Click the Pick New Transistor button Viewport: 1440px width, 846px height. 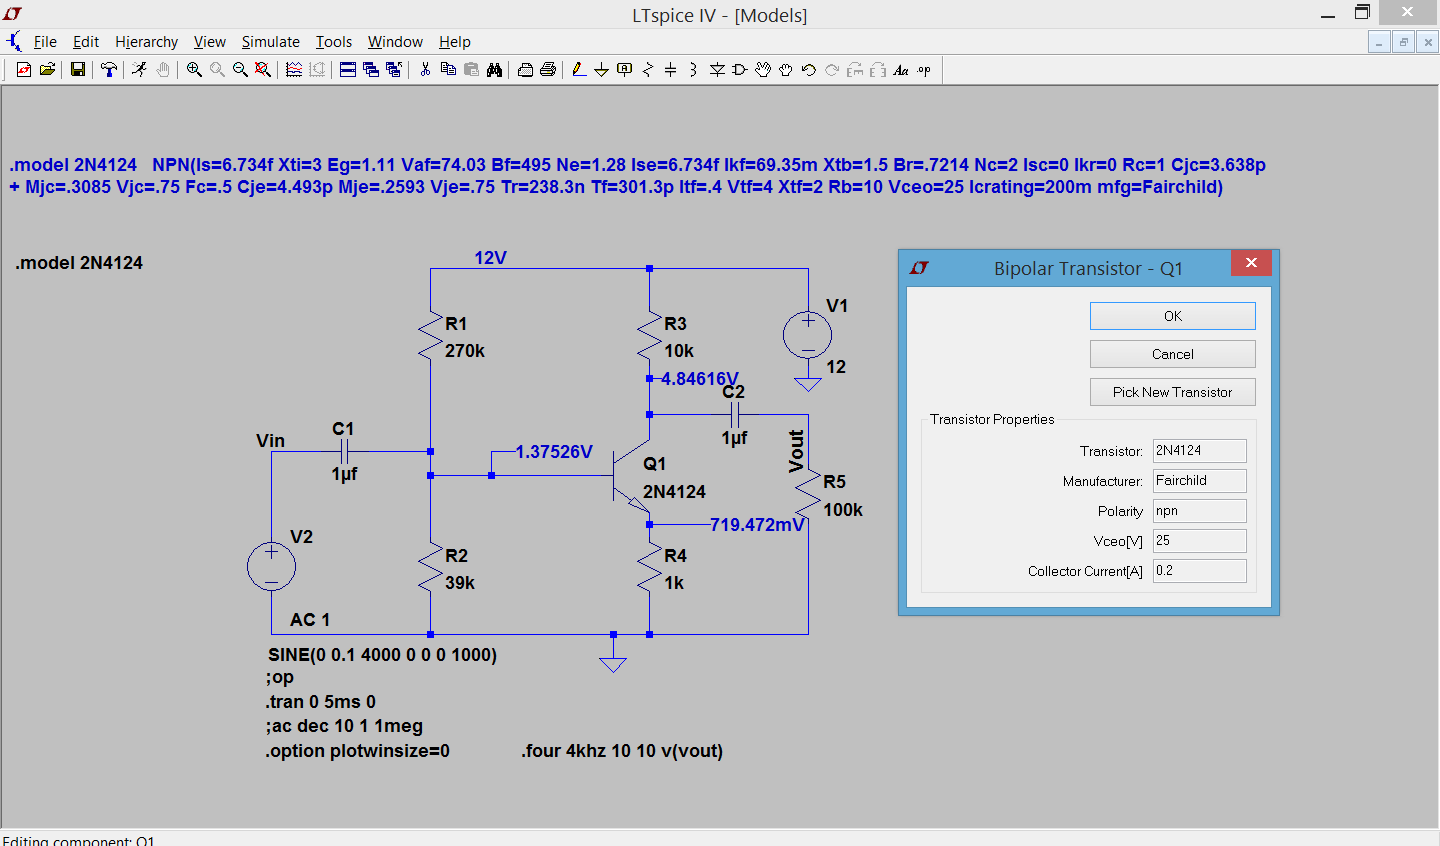[1172, 392]
